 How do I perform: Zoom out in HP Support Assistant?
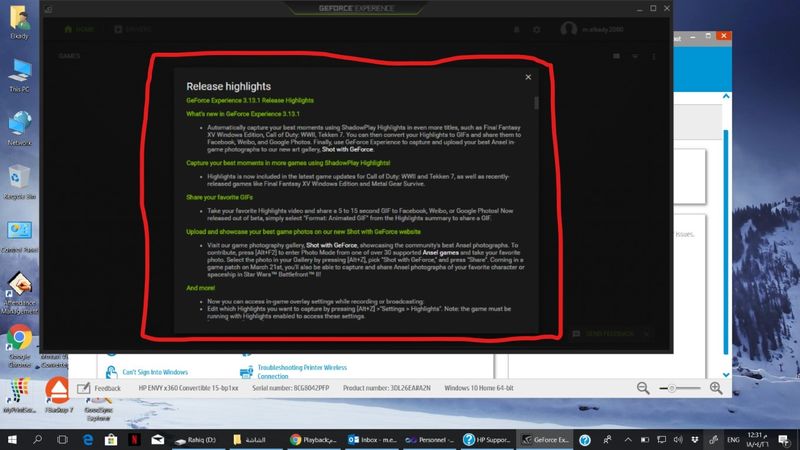643,388
